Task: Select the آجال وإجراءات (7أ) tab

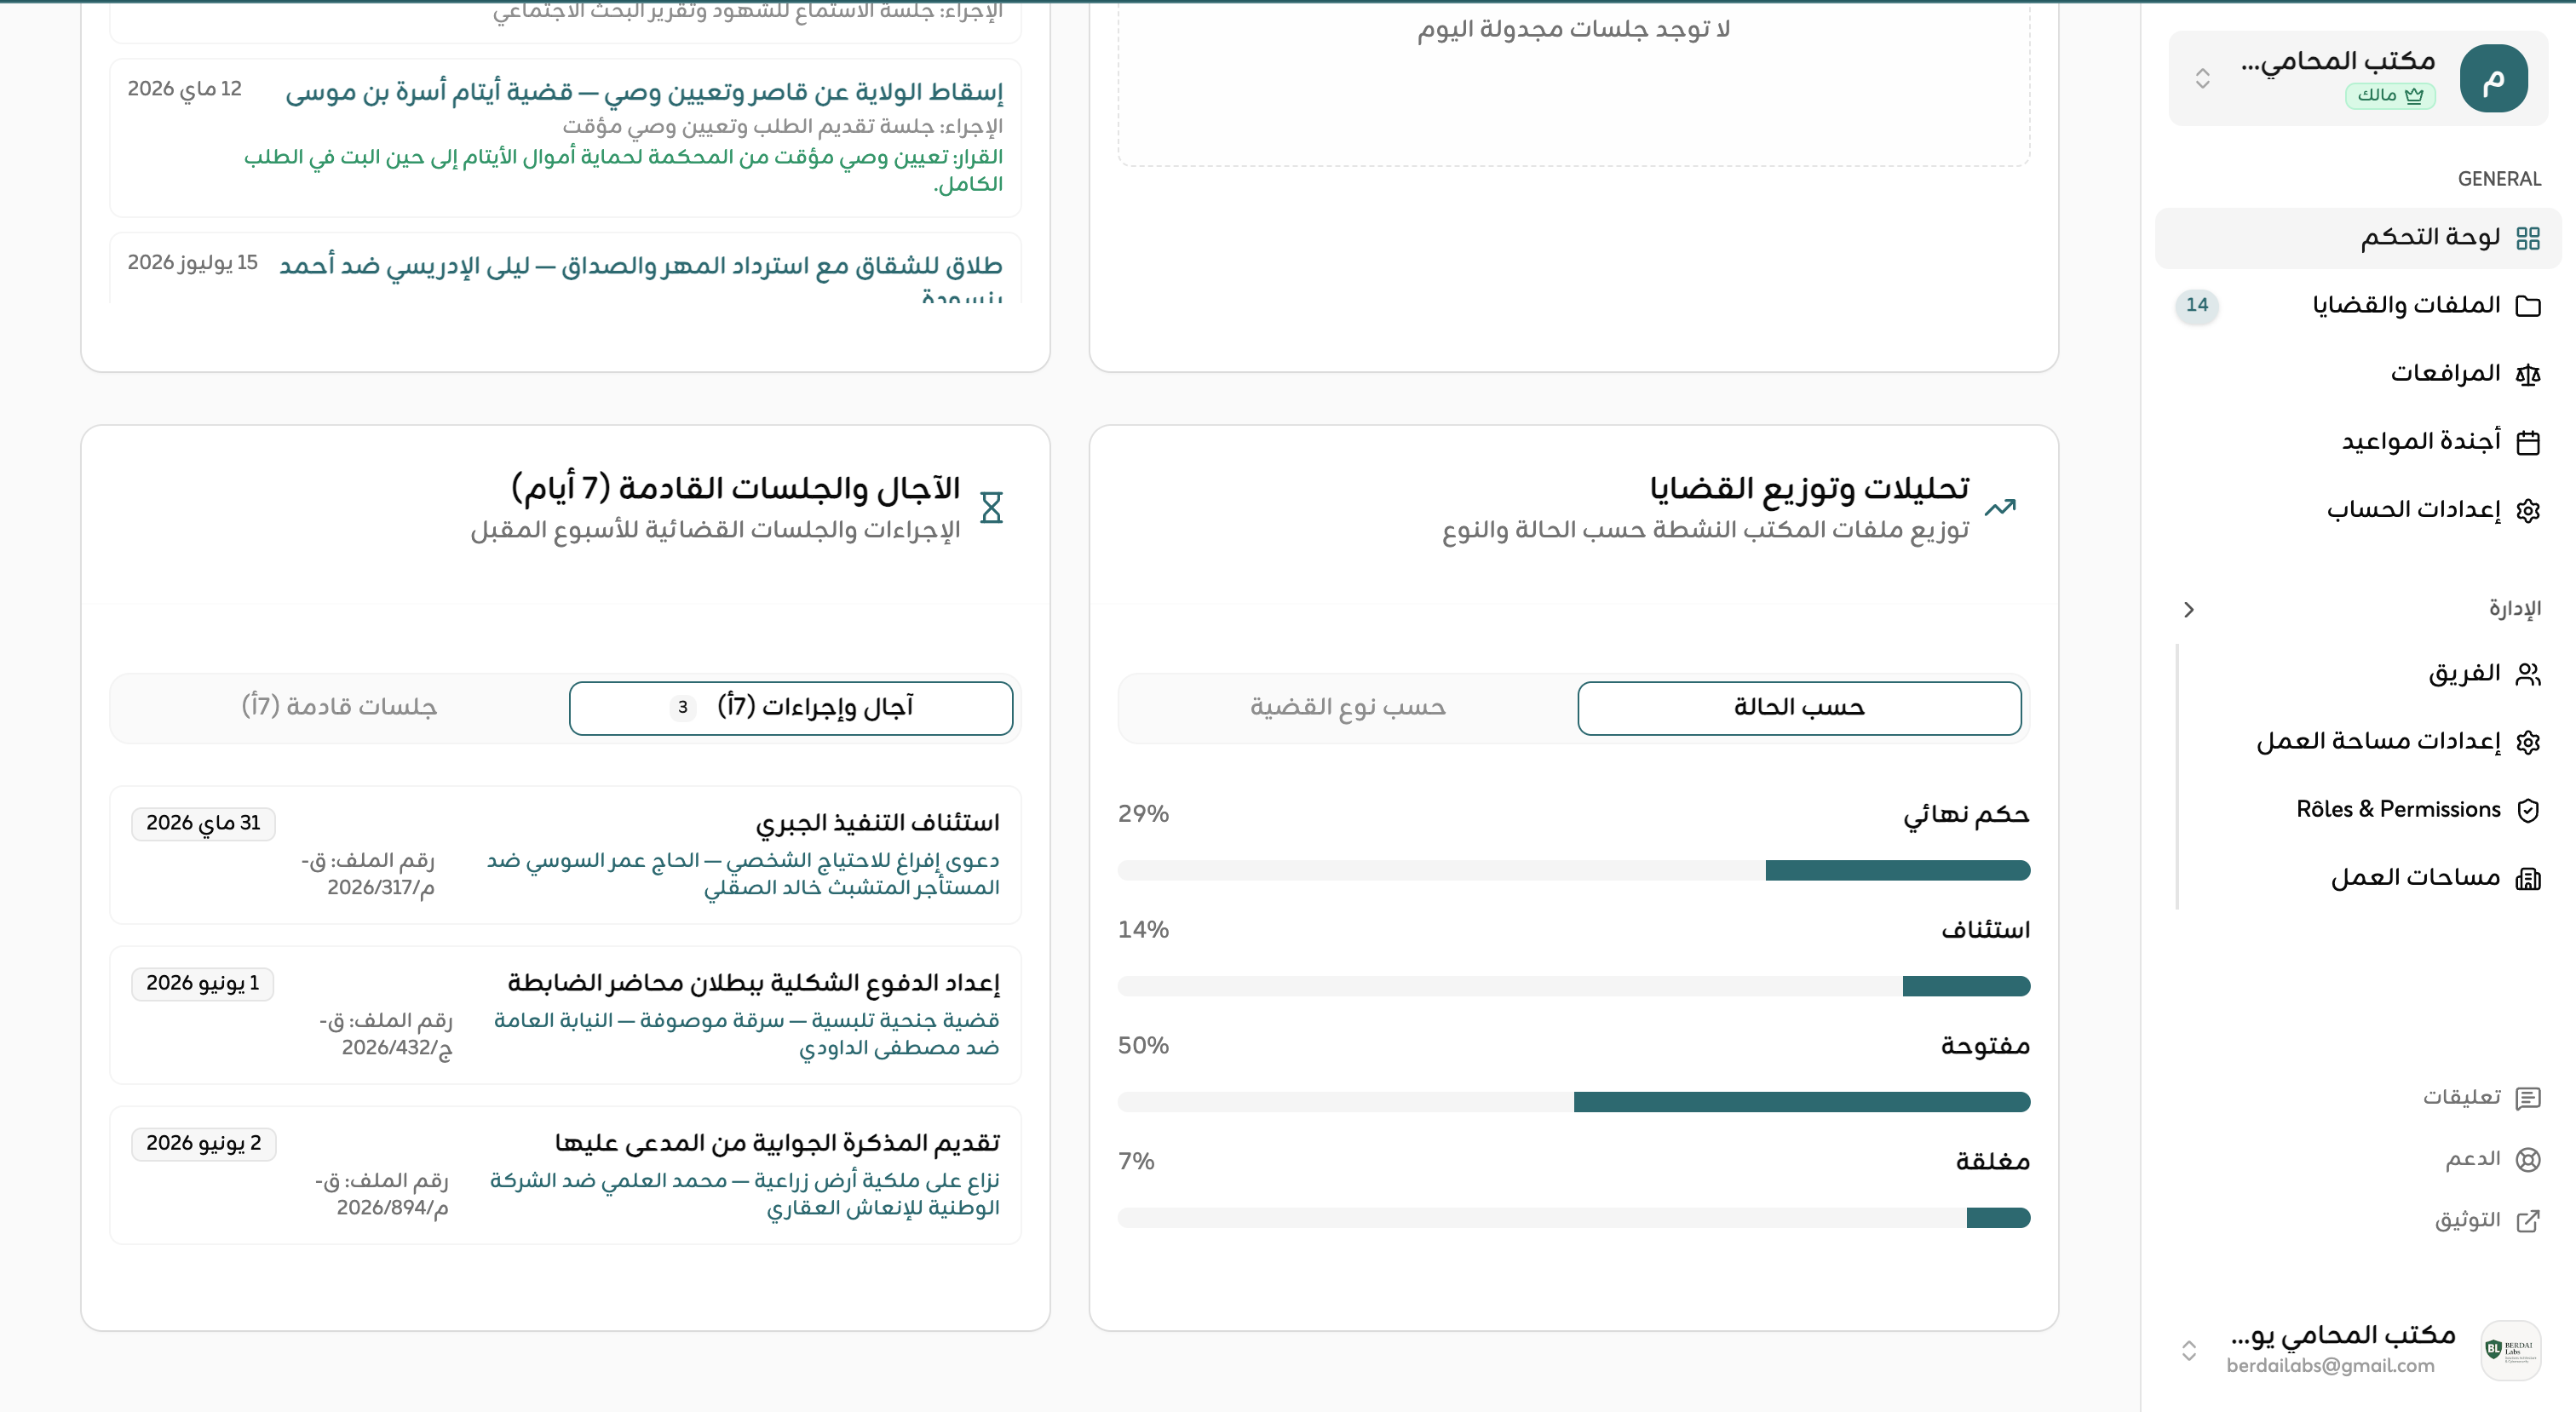Action: pos(791,707)
